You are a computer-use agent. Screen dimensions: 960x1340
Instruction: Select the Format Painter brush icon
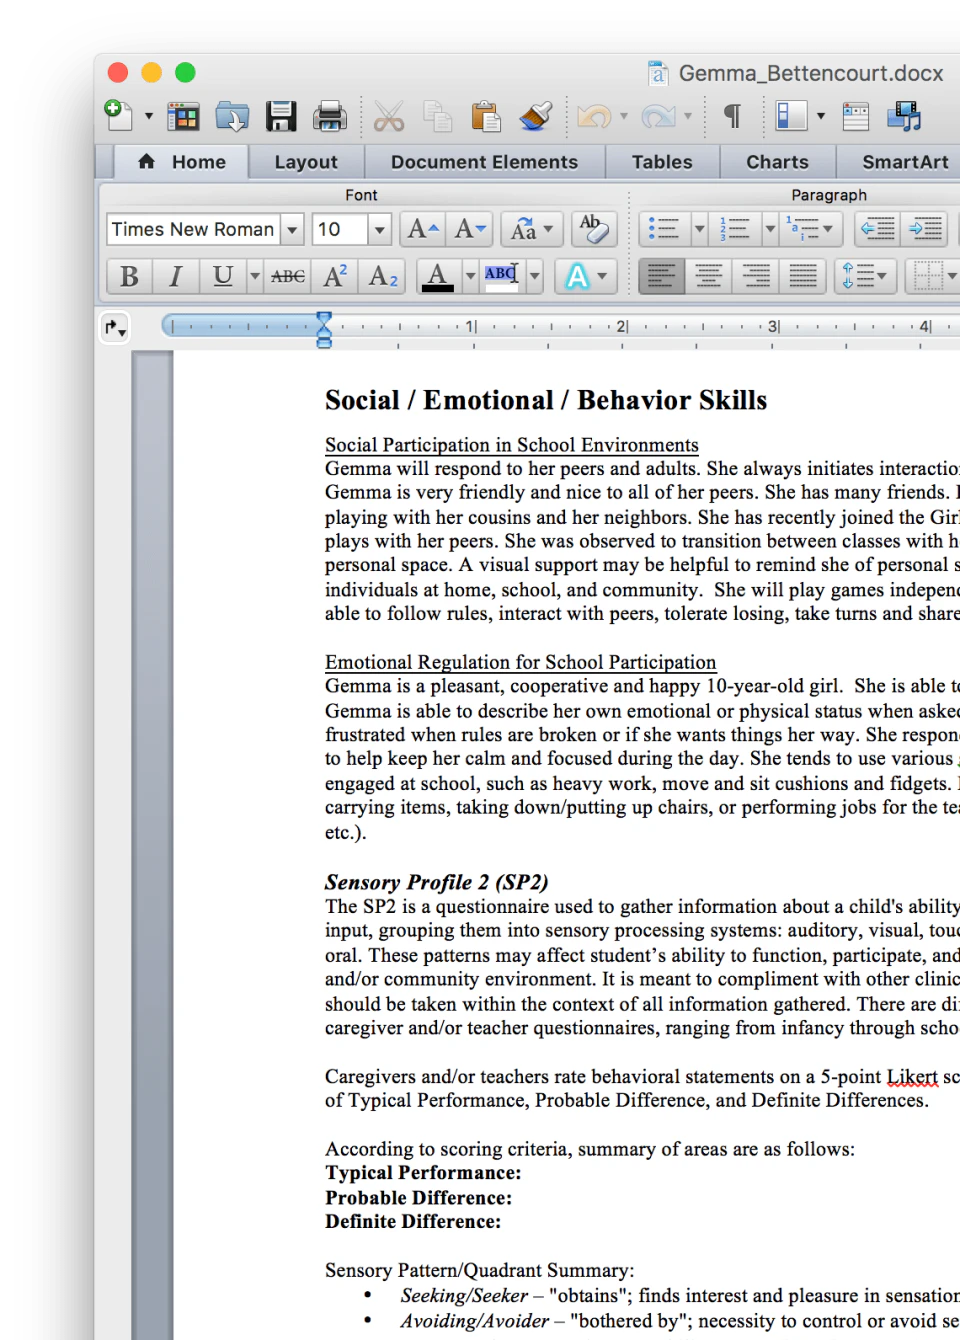tap(536, 117)
